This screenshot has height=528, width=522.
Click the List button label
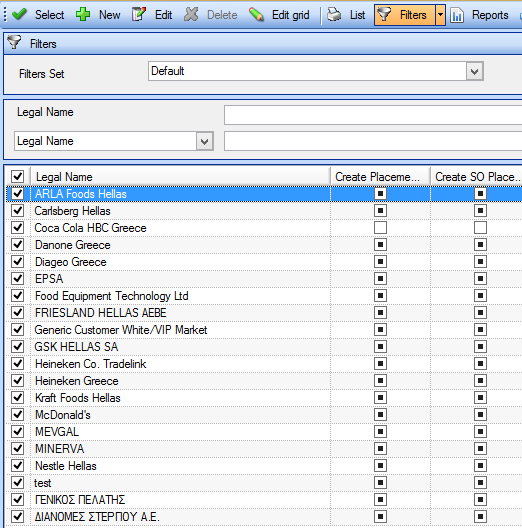357,15
